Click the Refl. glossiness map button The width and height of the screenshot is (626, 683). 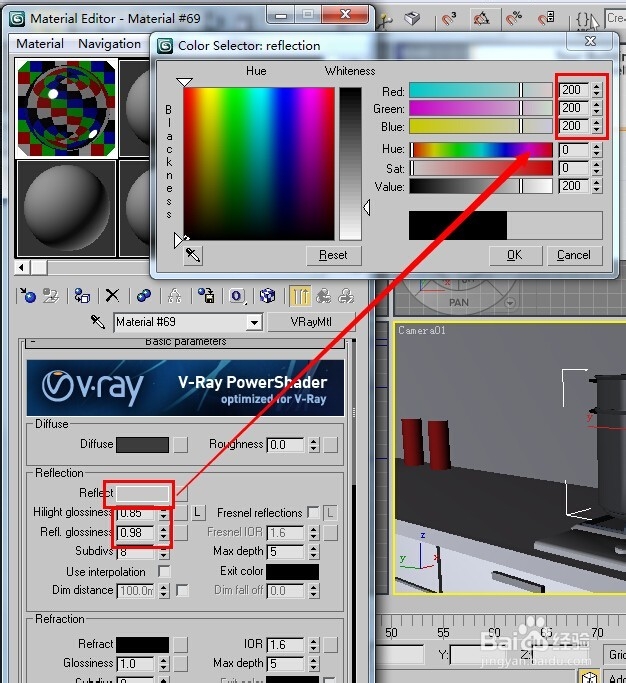181,532
